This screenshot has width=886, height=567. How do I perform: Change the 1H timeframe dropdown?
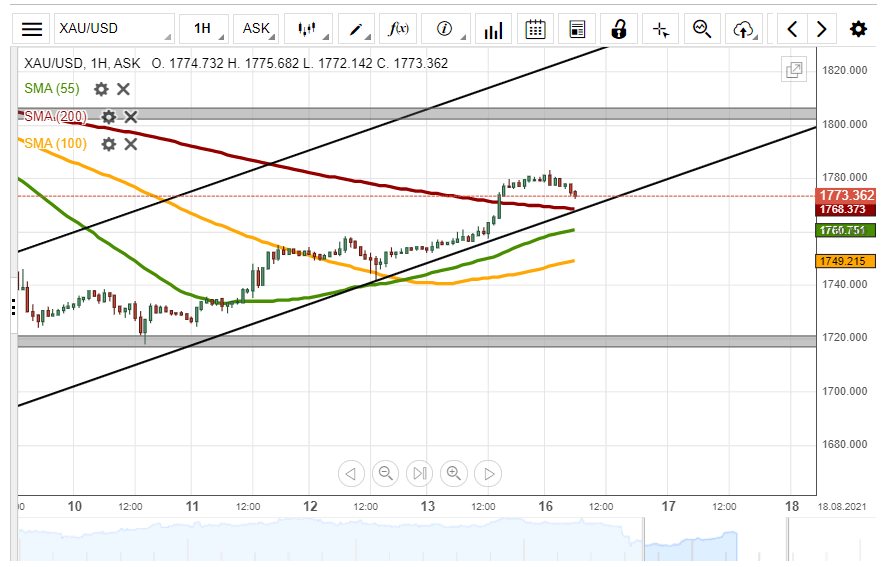pos(203,29)
